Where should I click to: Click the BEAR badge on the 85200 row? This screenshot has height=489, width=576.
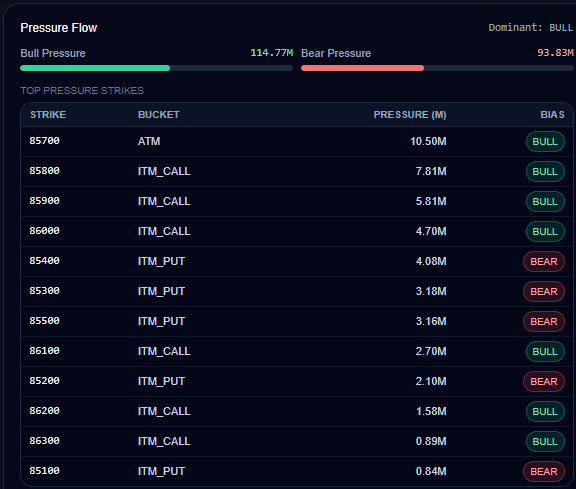pyautogui.click(x=544, y=382)
